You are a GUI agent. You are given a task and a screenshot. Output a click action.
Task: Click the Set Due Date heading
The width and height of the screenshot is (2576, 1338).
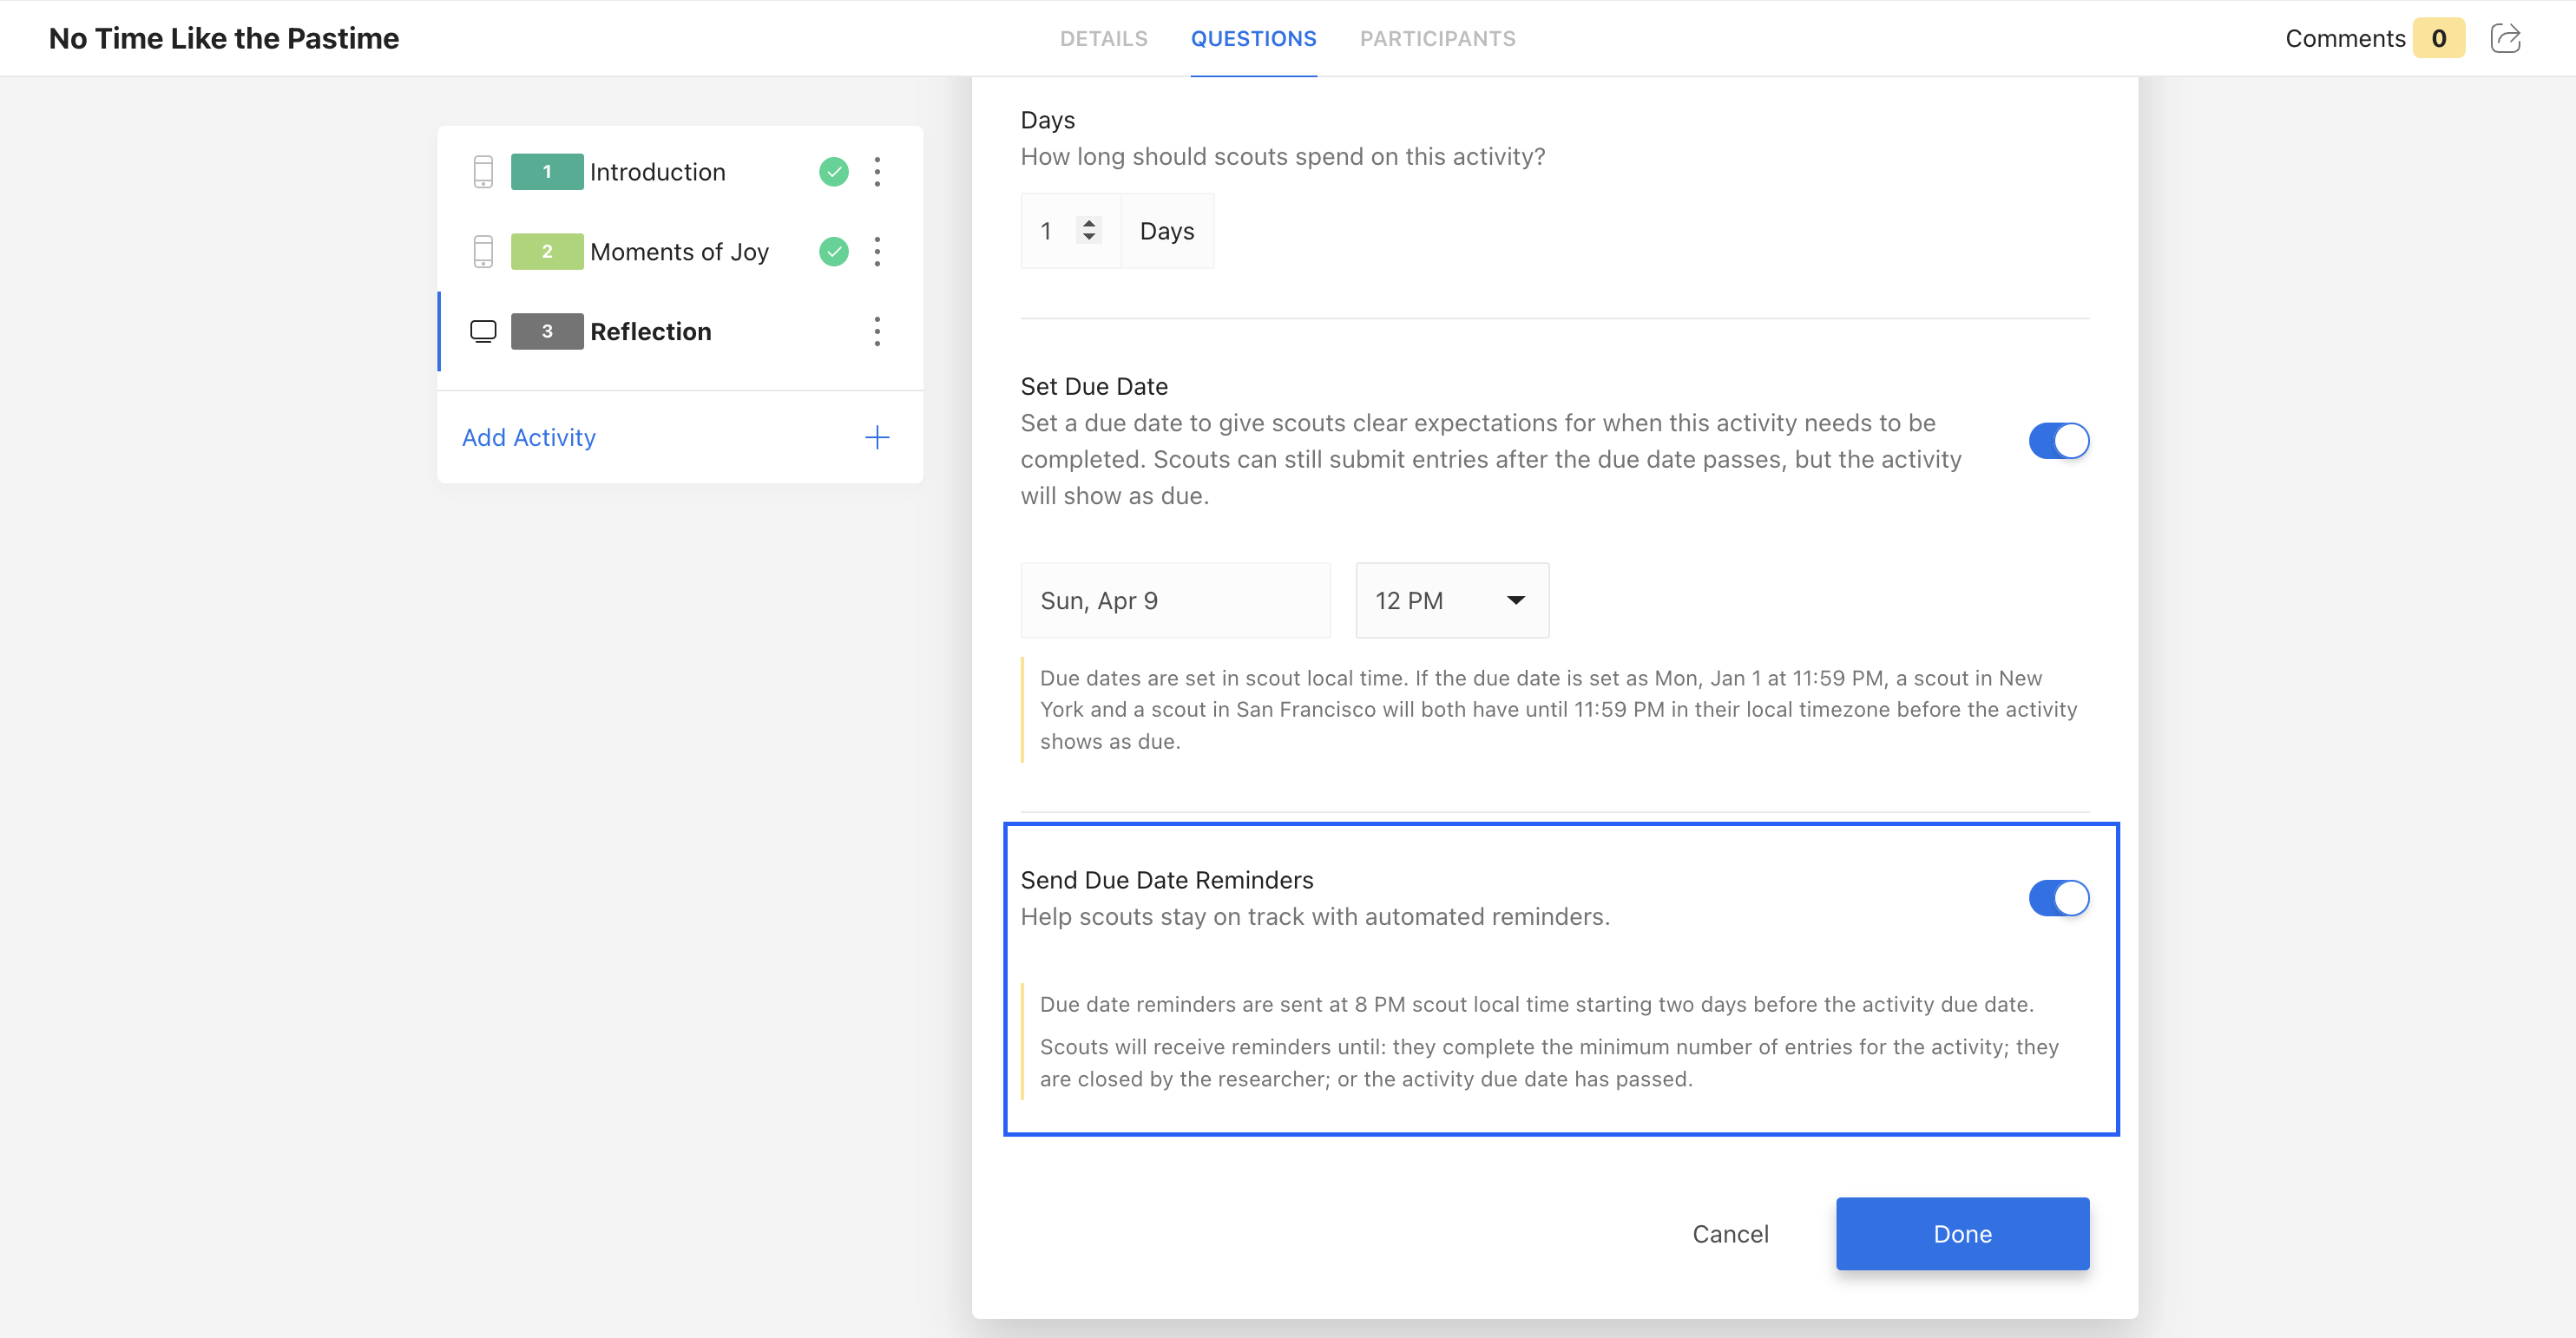tap(1094, 387)
